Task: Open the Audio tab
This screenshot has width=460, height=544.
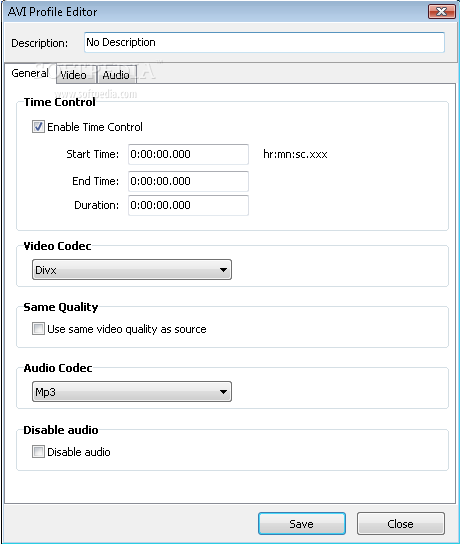Action: (x=117, y=75)
